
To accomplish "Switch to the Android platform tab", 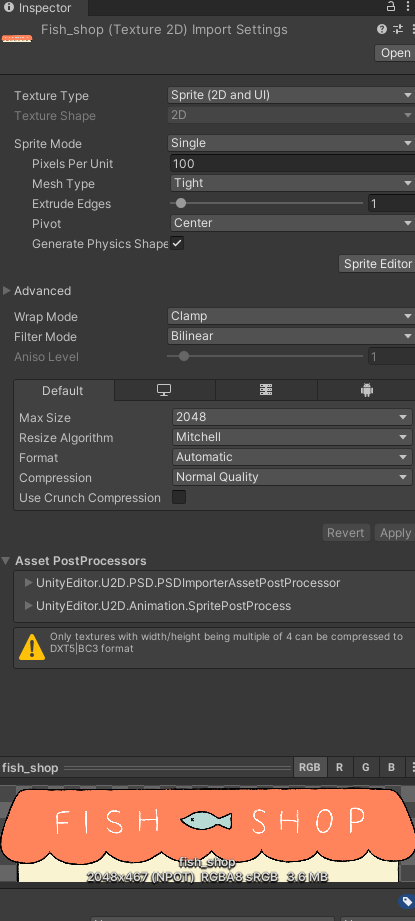I will click(367, 391).
